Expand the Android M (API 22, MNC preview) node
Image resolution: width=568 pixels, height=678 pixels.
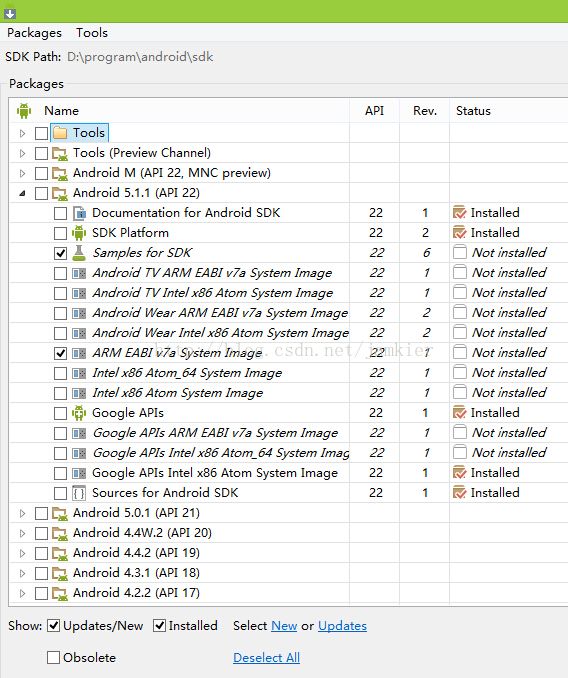[22, 173]
